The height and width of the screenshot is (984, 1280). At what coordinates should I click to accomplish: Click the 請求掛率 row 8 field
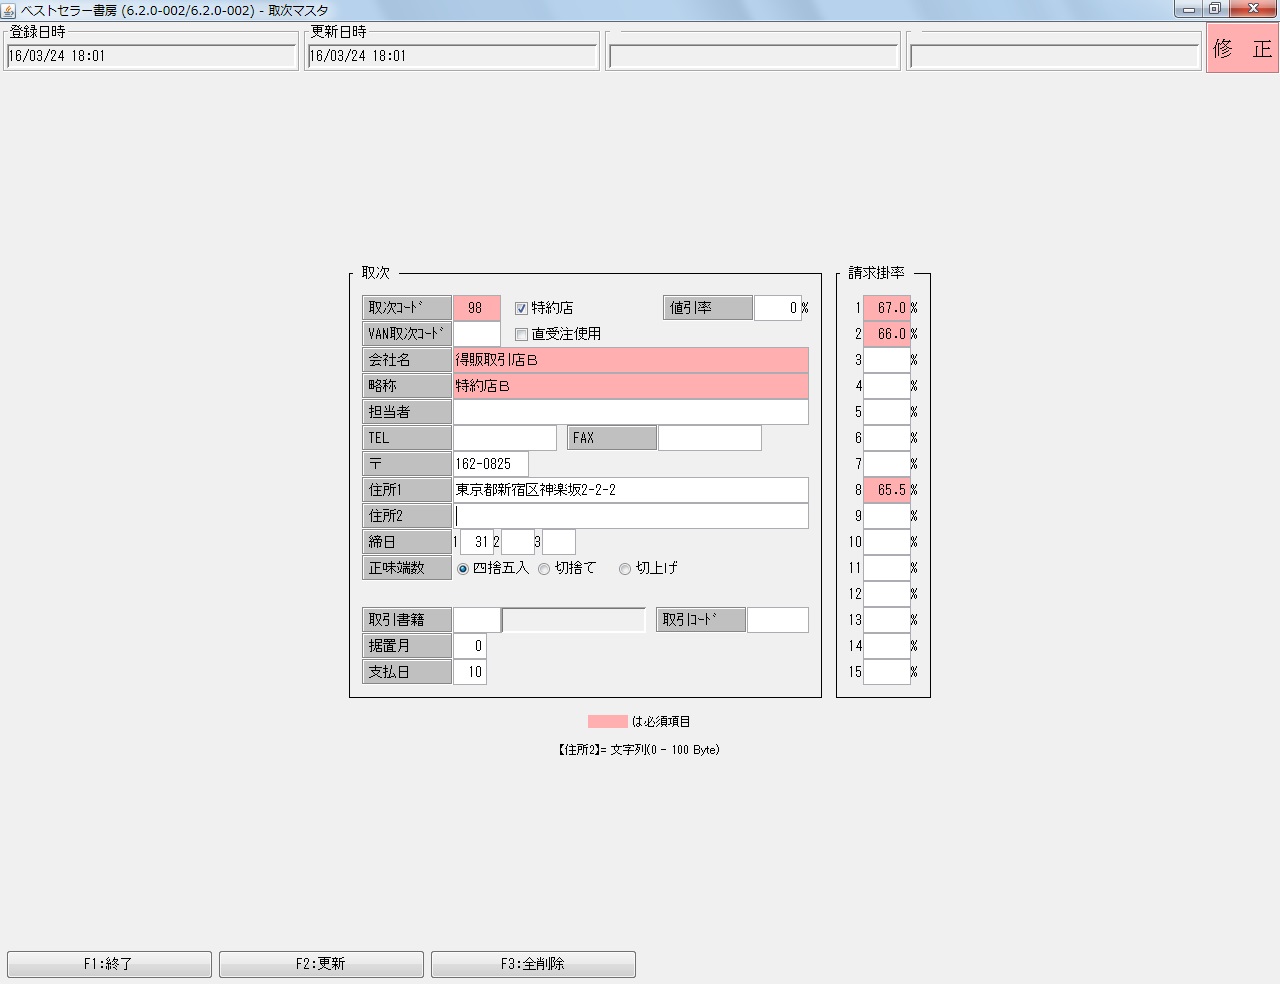(887, 490)
